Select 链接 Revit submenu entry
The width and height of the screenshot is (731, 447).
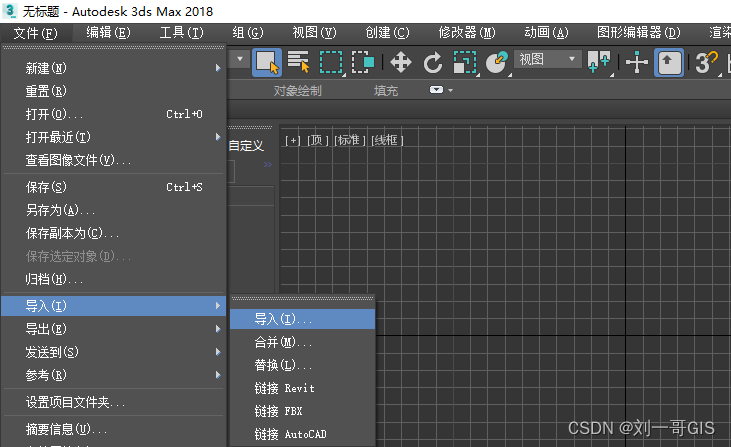click(x=302, y=388)
